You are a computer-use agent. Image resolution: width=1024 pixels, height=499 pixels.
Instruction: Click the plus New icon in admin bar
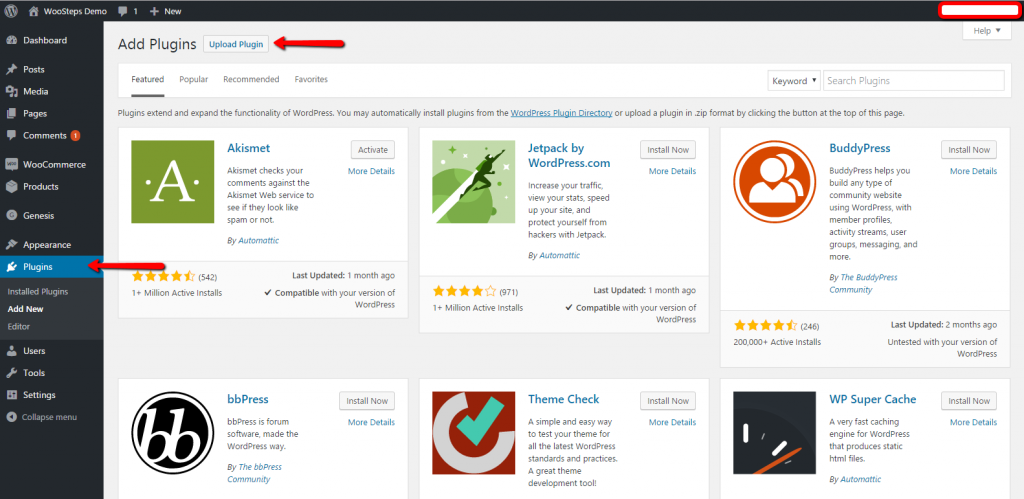[154, 11]
